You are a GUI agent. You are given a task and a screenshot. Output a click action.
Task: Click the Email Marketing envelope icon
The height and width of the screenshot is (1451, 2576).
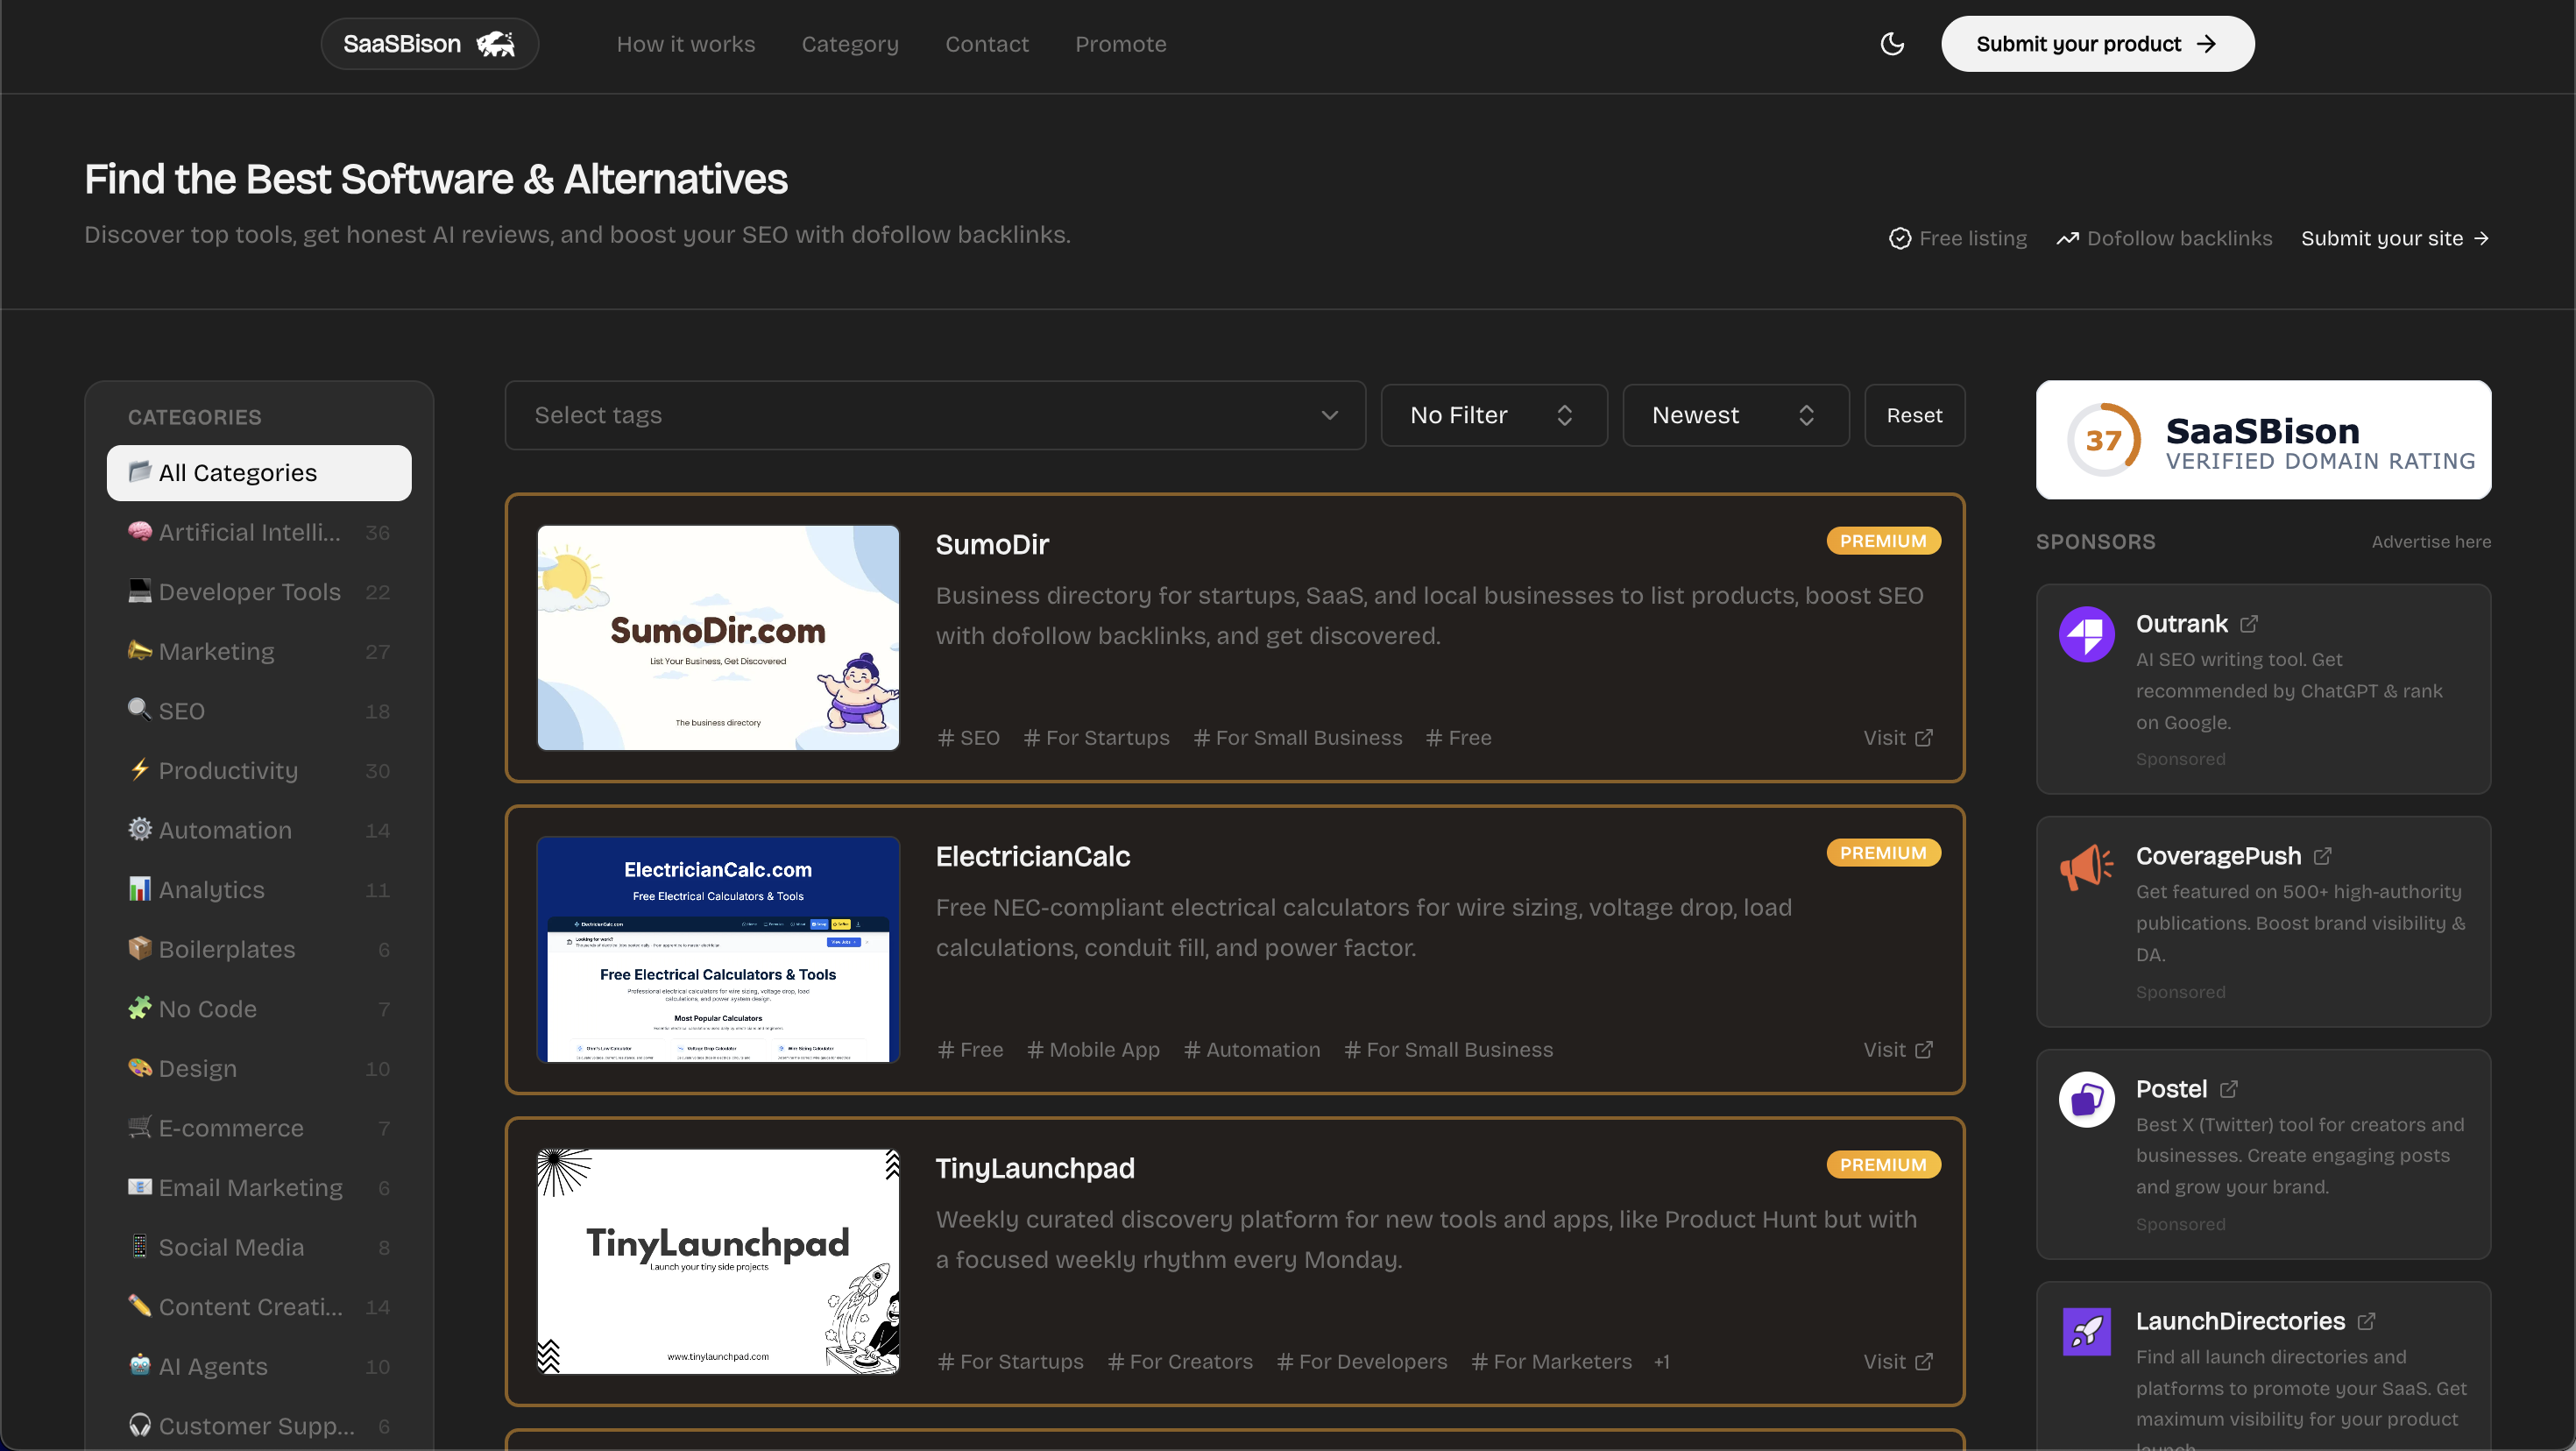coord(140,1186)
